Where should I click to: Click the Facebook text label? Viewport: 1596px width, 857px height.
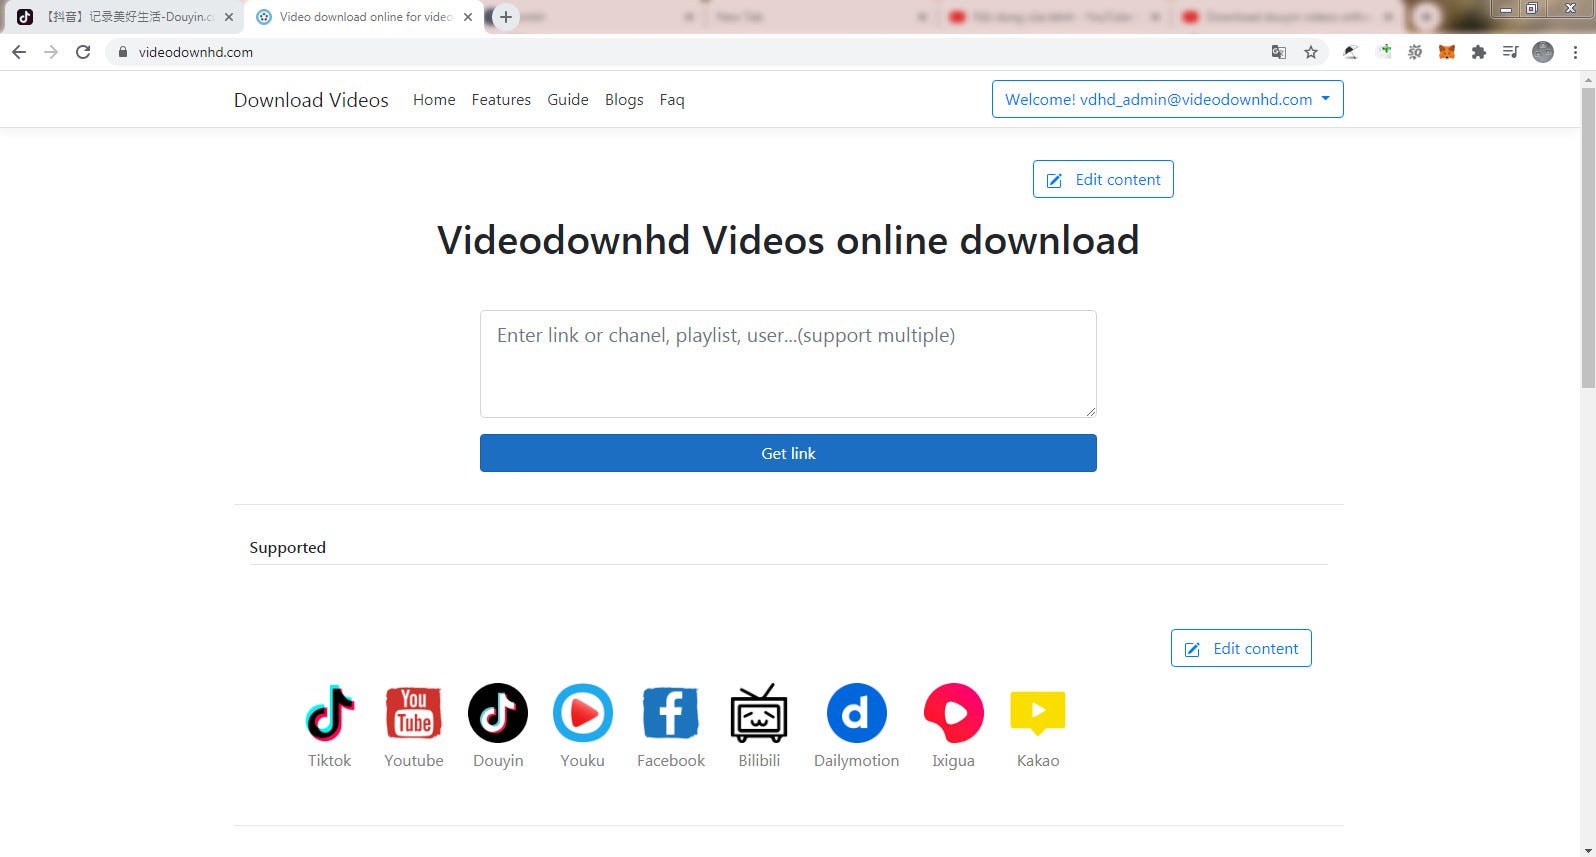coord(671,760)
